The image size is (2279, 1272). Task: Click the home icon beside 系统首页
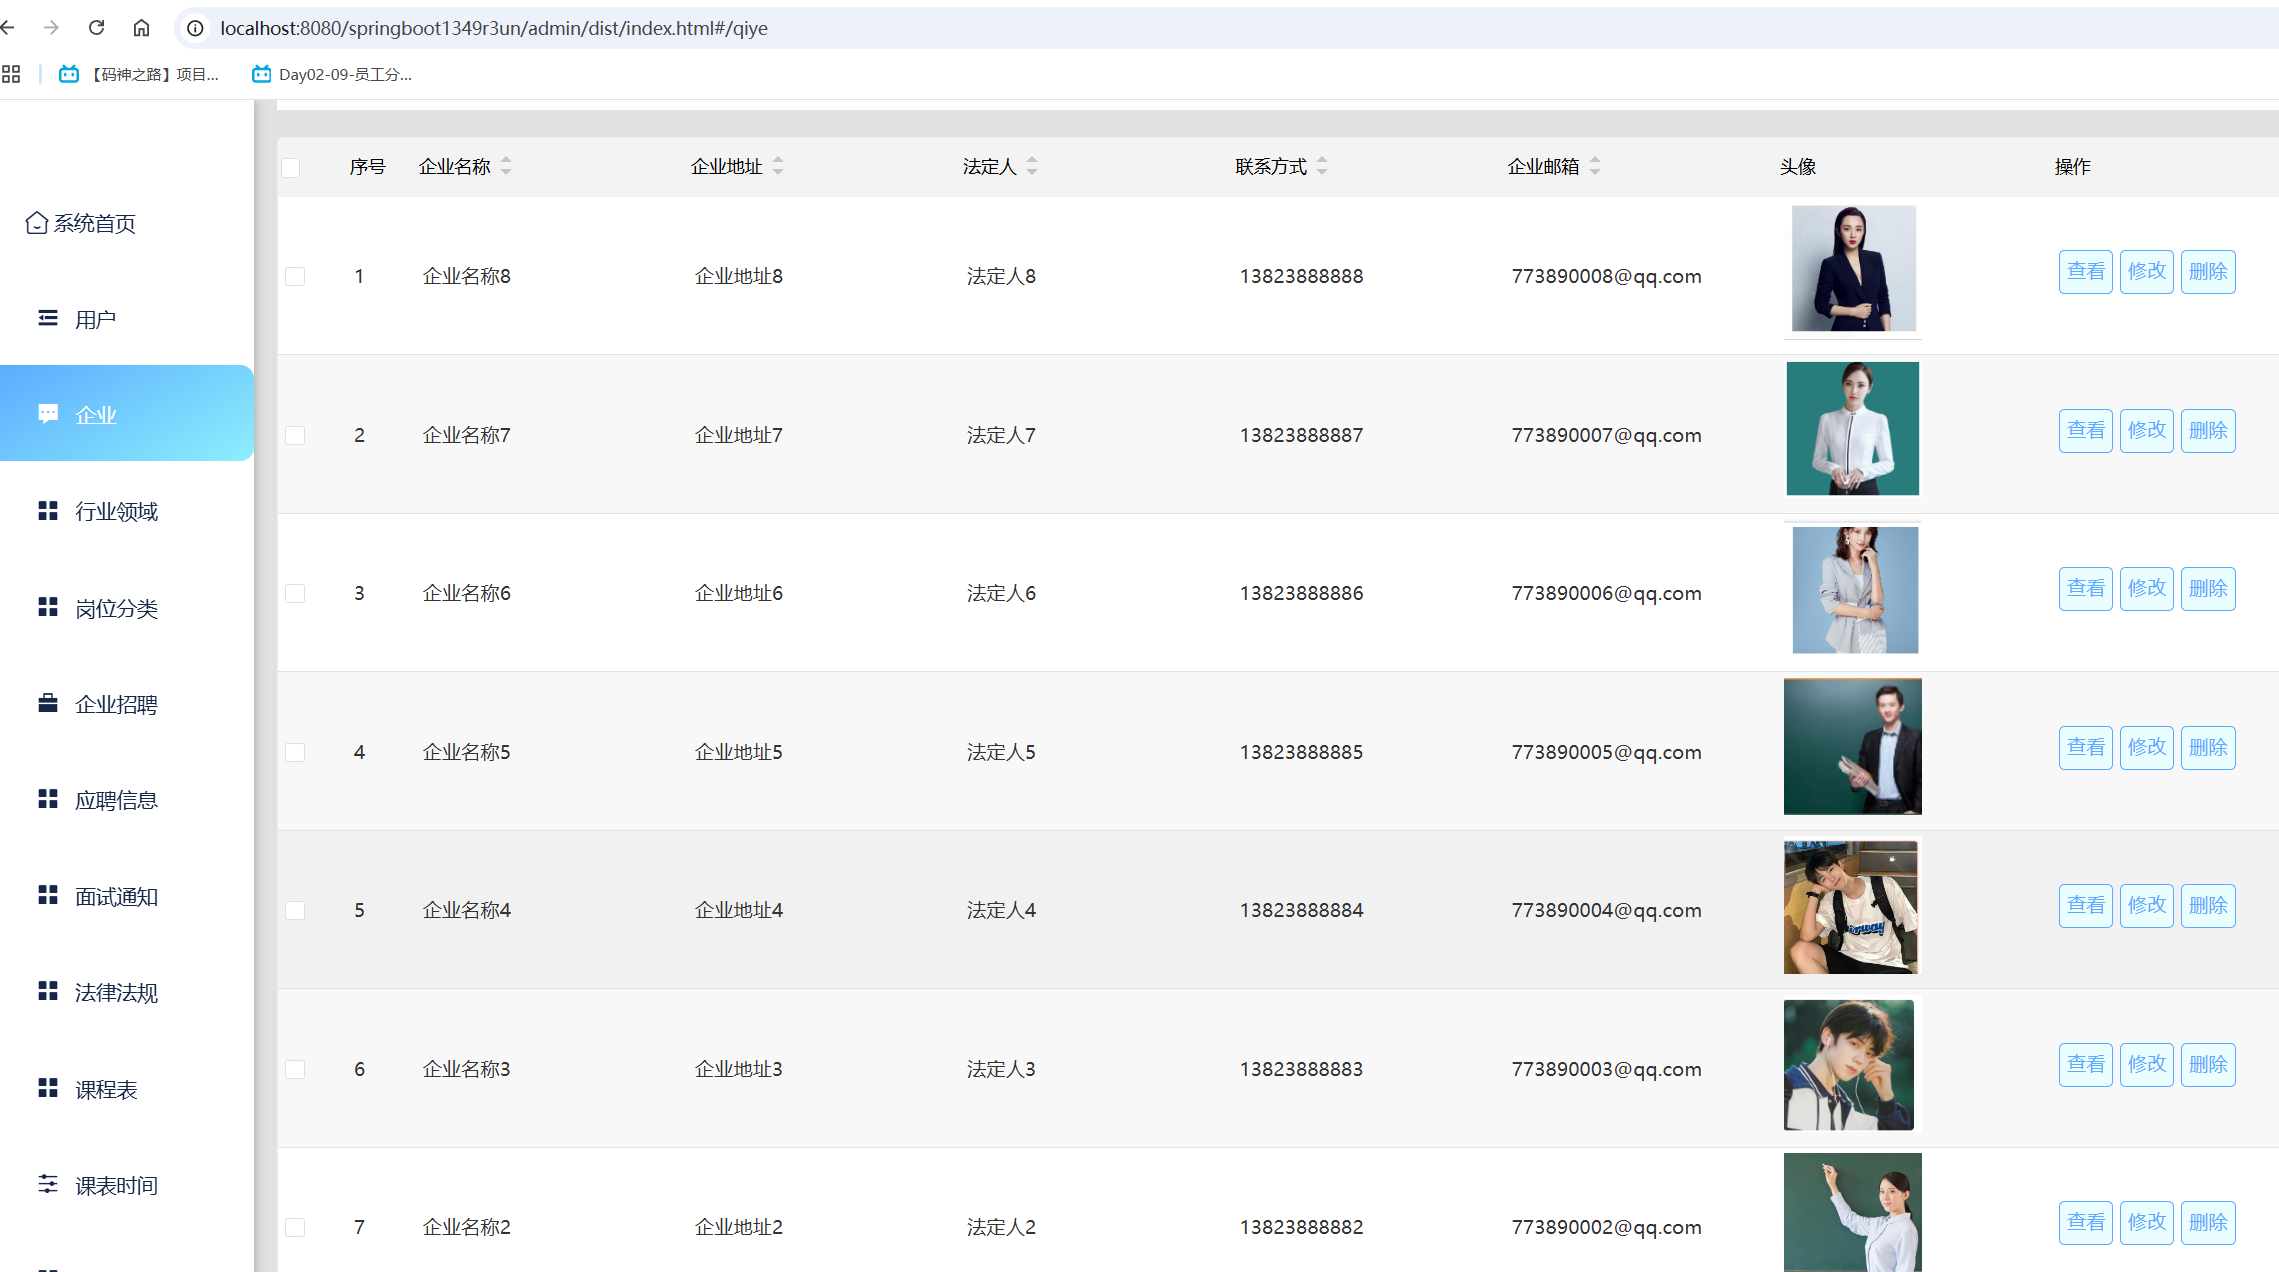point(36,223)
